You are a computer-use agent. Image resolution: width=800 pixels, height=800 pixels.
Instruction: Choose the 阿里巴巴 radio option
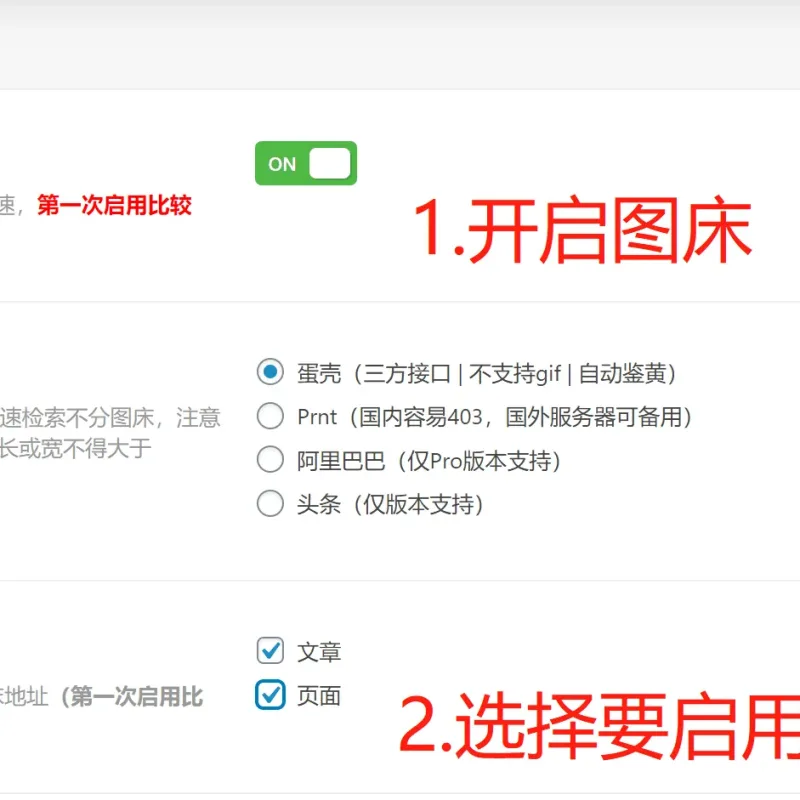pyautogui.click(x=270, y=459)
